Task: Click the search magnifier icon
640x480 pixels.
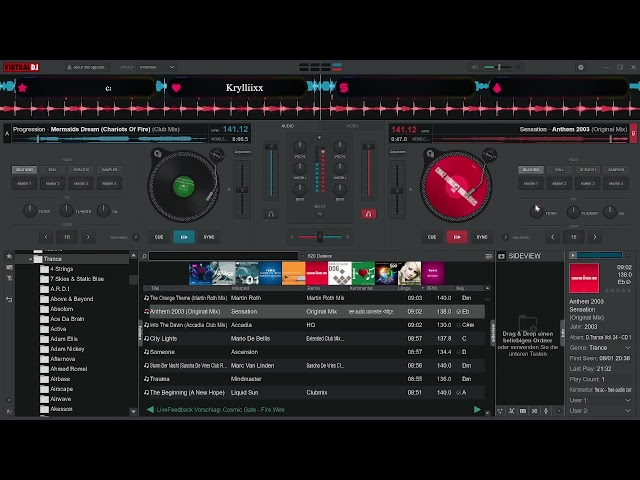Action: click(x=144, y=256)
